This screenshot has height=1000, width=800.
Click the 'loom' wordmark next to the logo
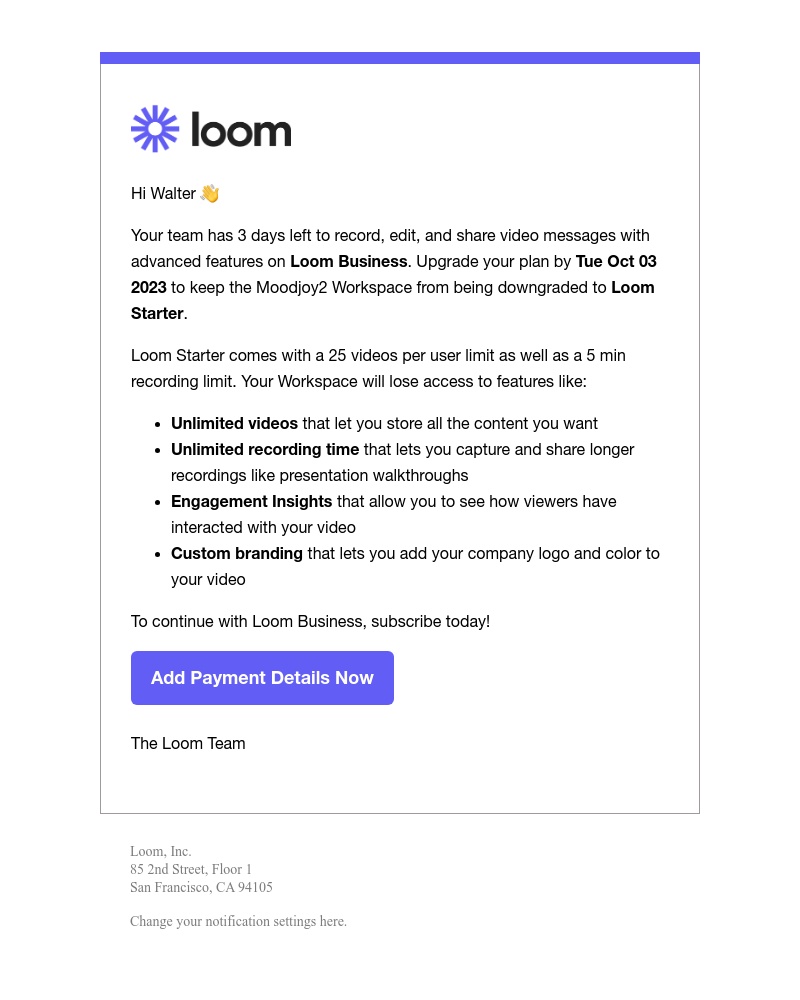point(240,128)
